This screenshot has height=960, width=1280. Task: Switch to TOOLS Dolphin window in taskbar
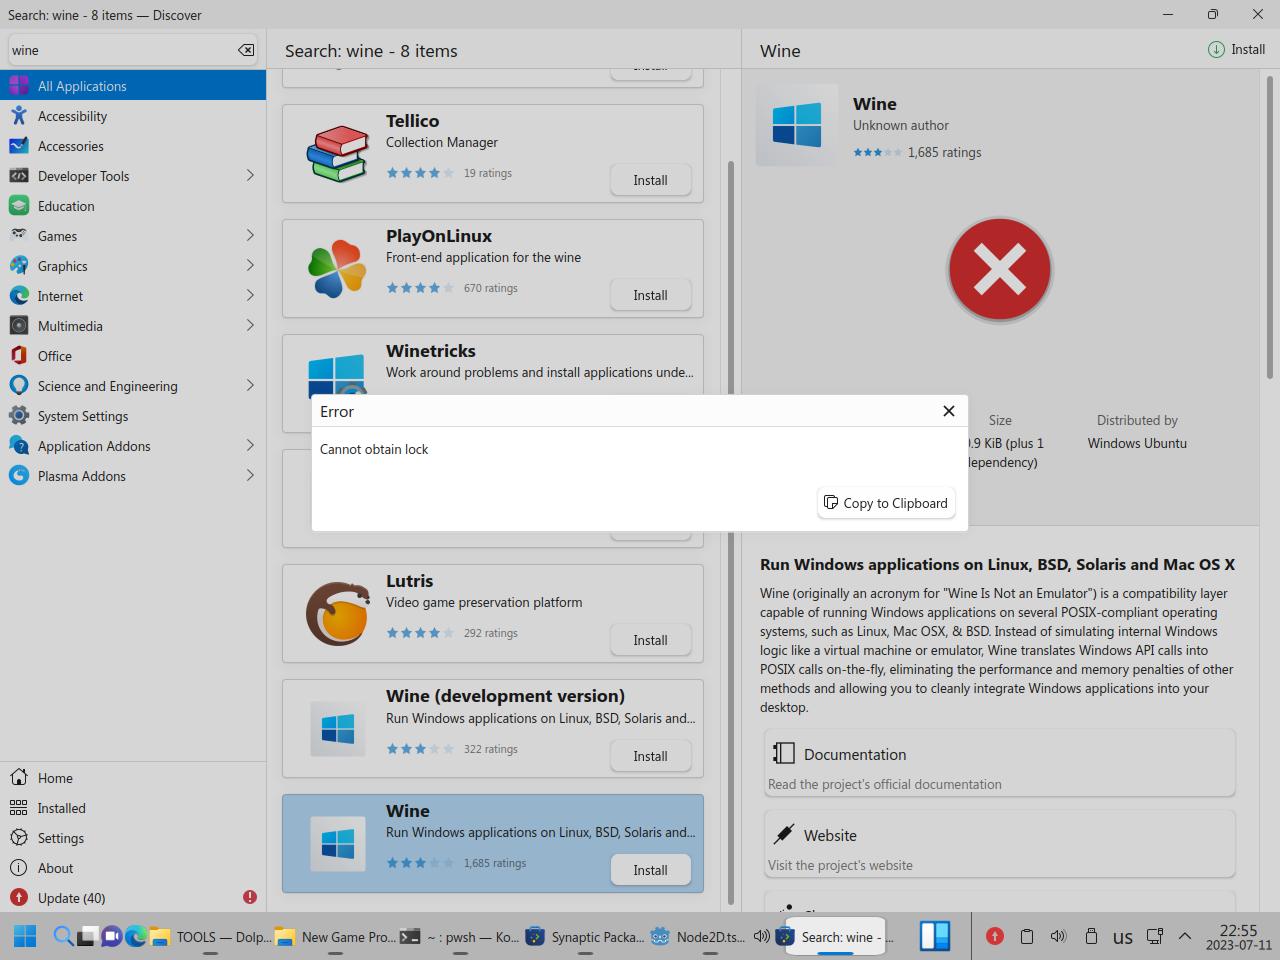pyautogui.click(x=210, y=937)
